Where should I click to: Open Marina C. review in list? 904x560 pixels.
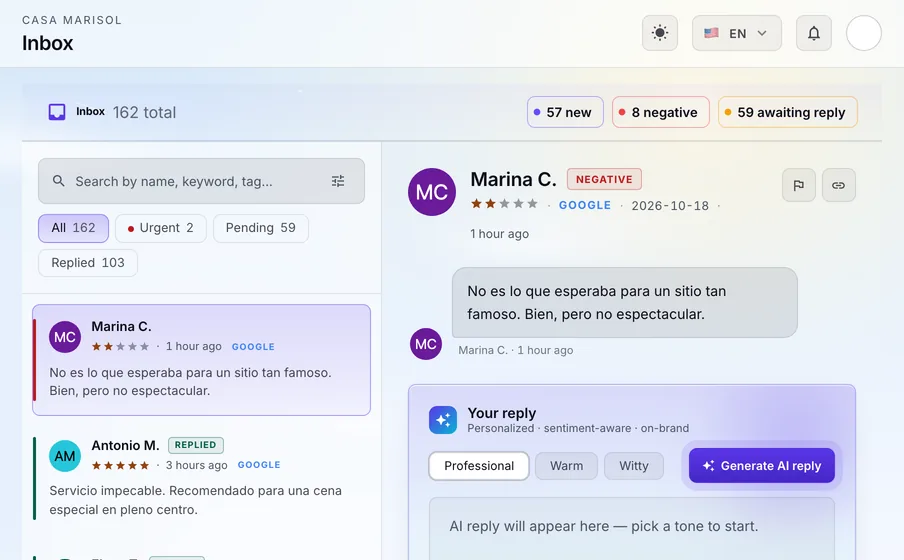pyautogui.click(x=201, y=360)
